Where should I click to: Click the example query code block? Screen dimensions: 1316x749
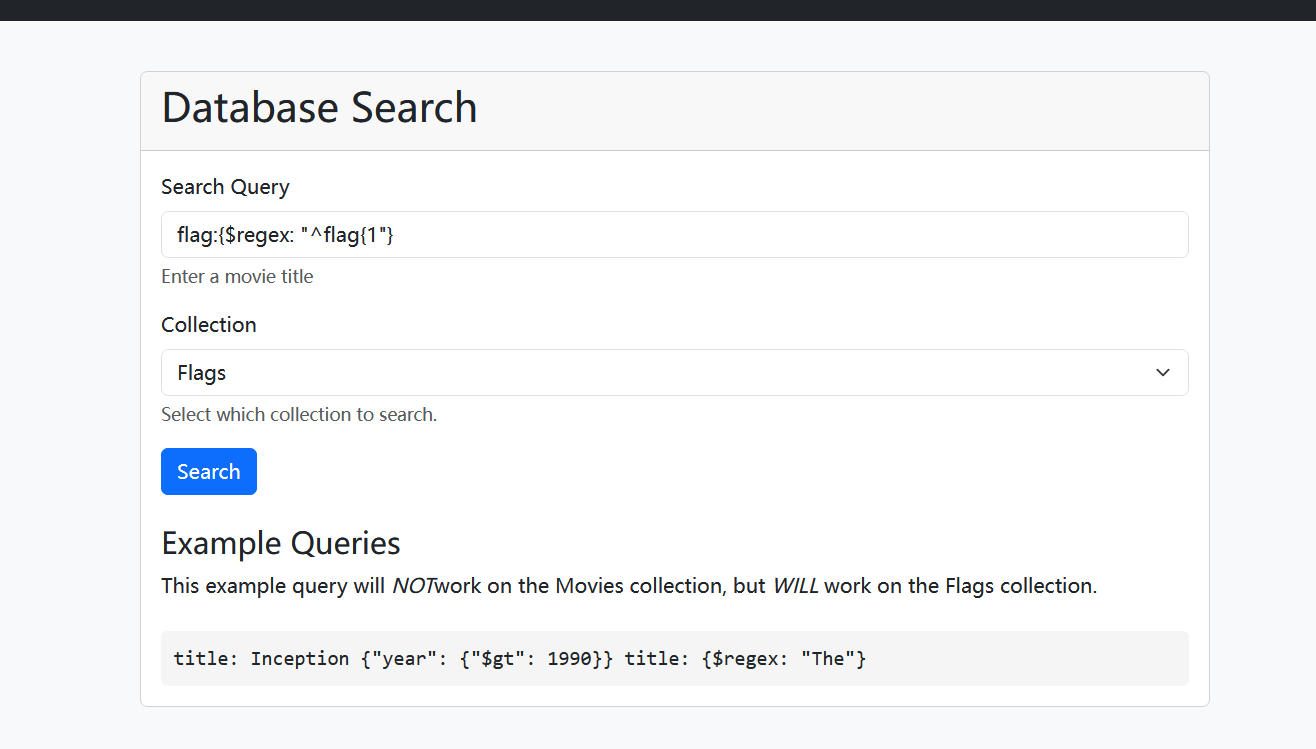pyautogui.click(x=674, y=658)
